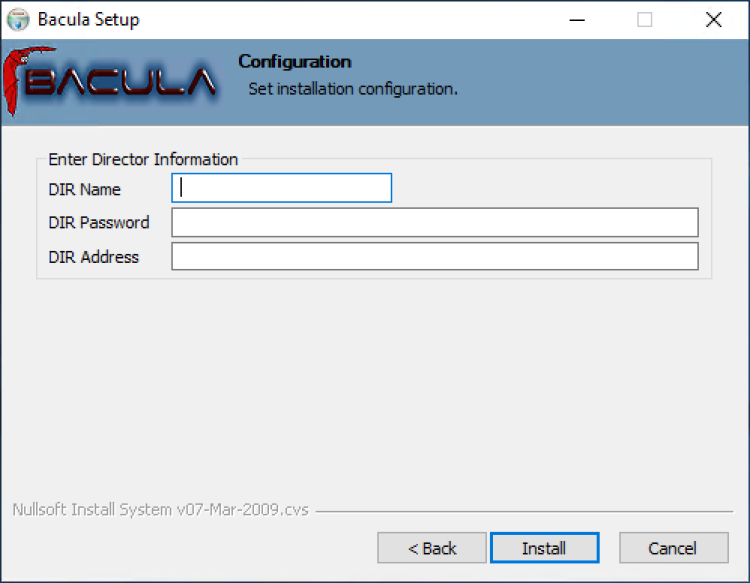Viewport: 750px width, 583px height.
Task: Cancel the Bacula setup
Action: (673, 548)
